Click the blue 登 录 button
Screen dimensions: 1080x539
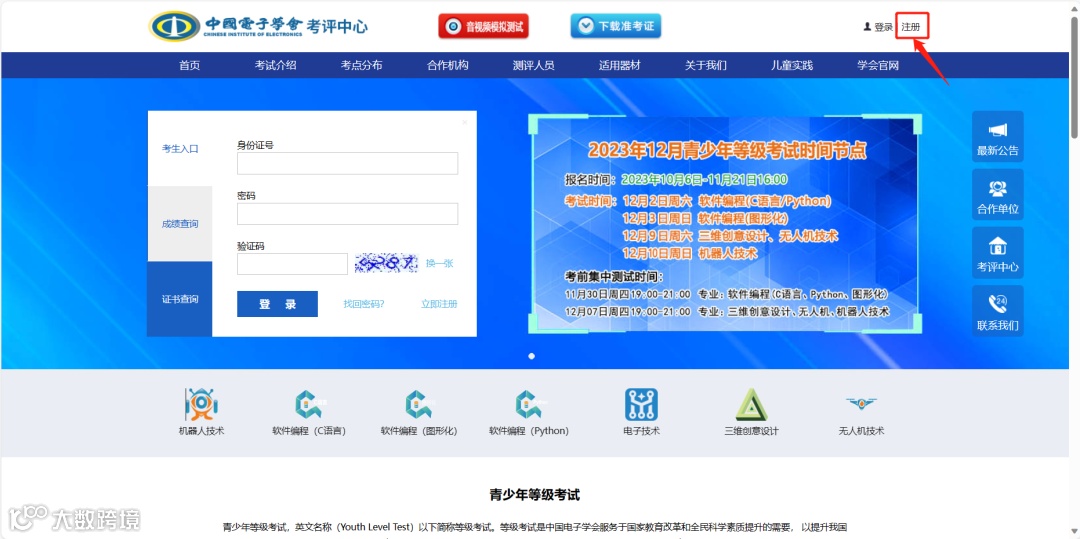coord(278,304)
